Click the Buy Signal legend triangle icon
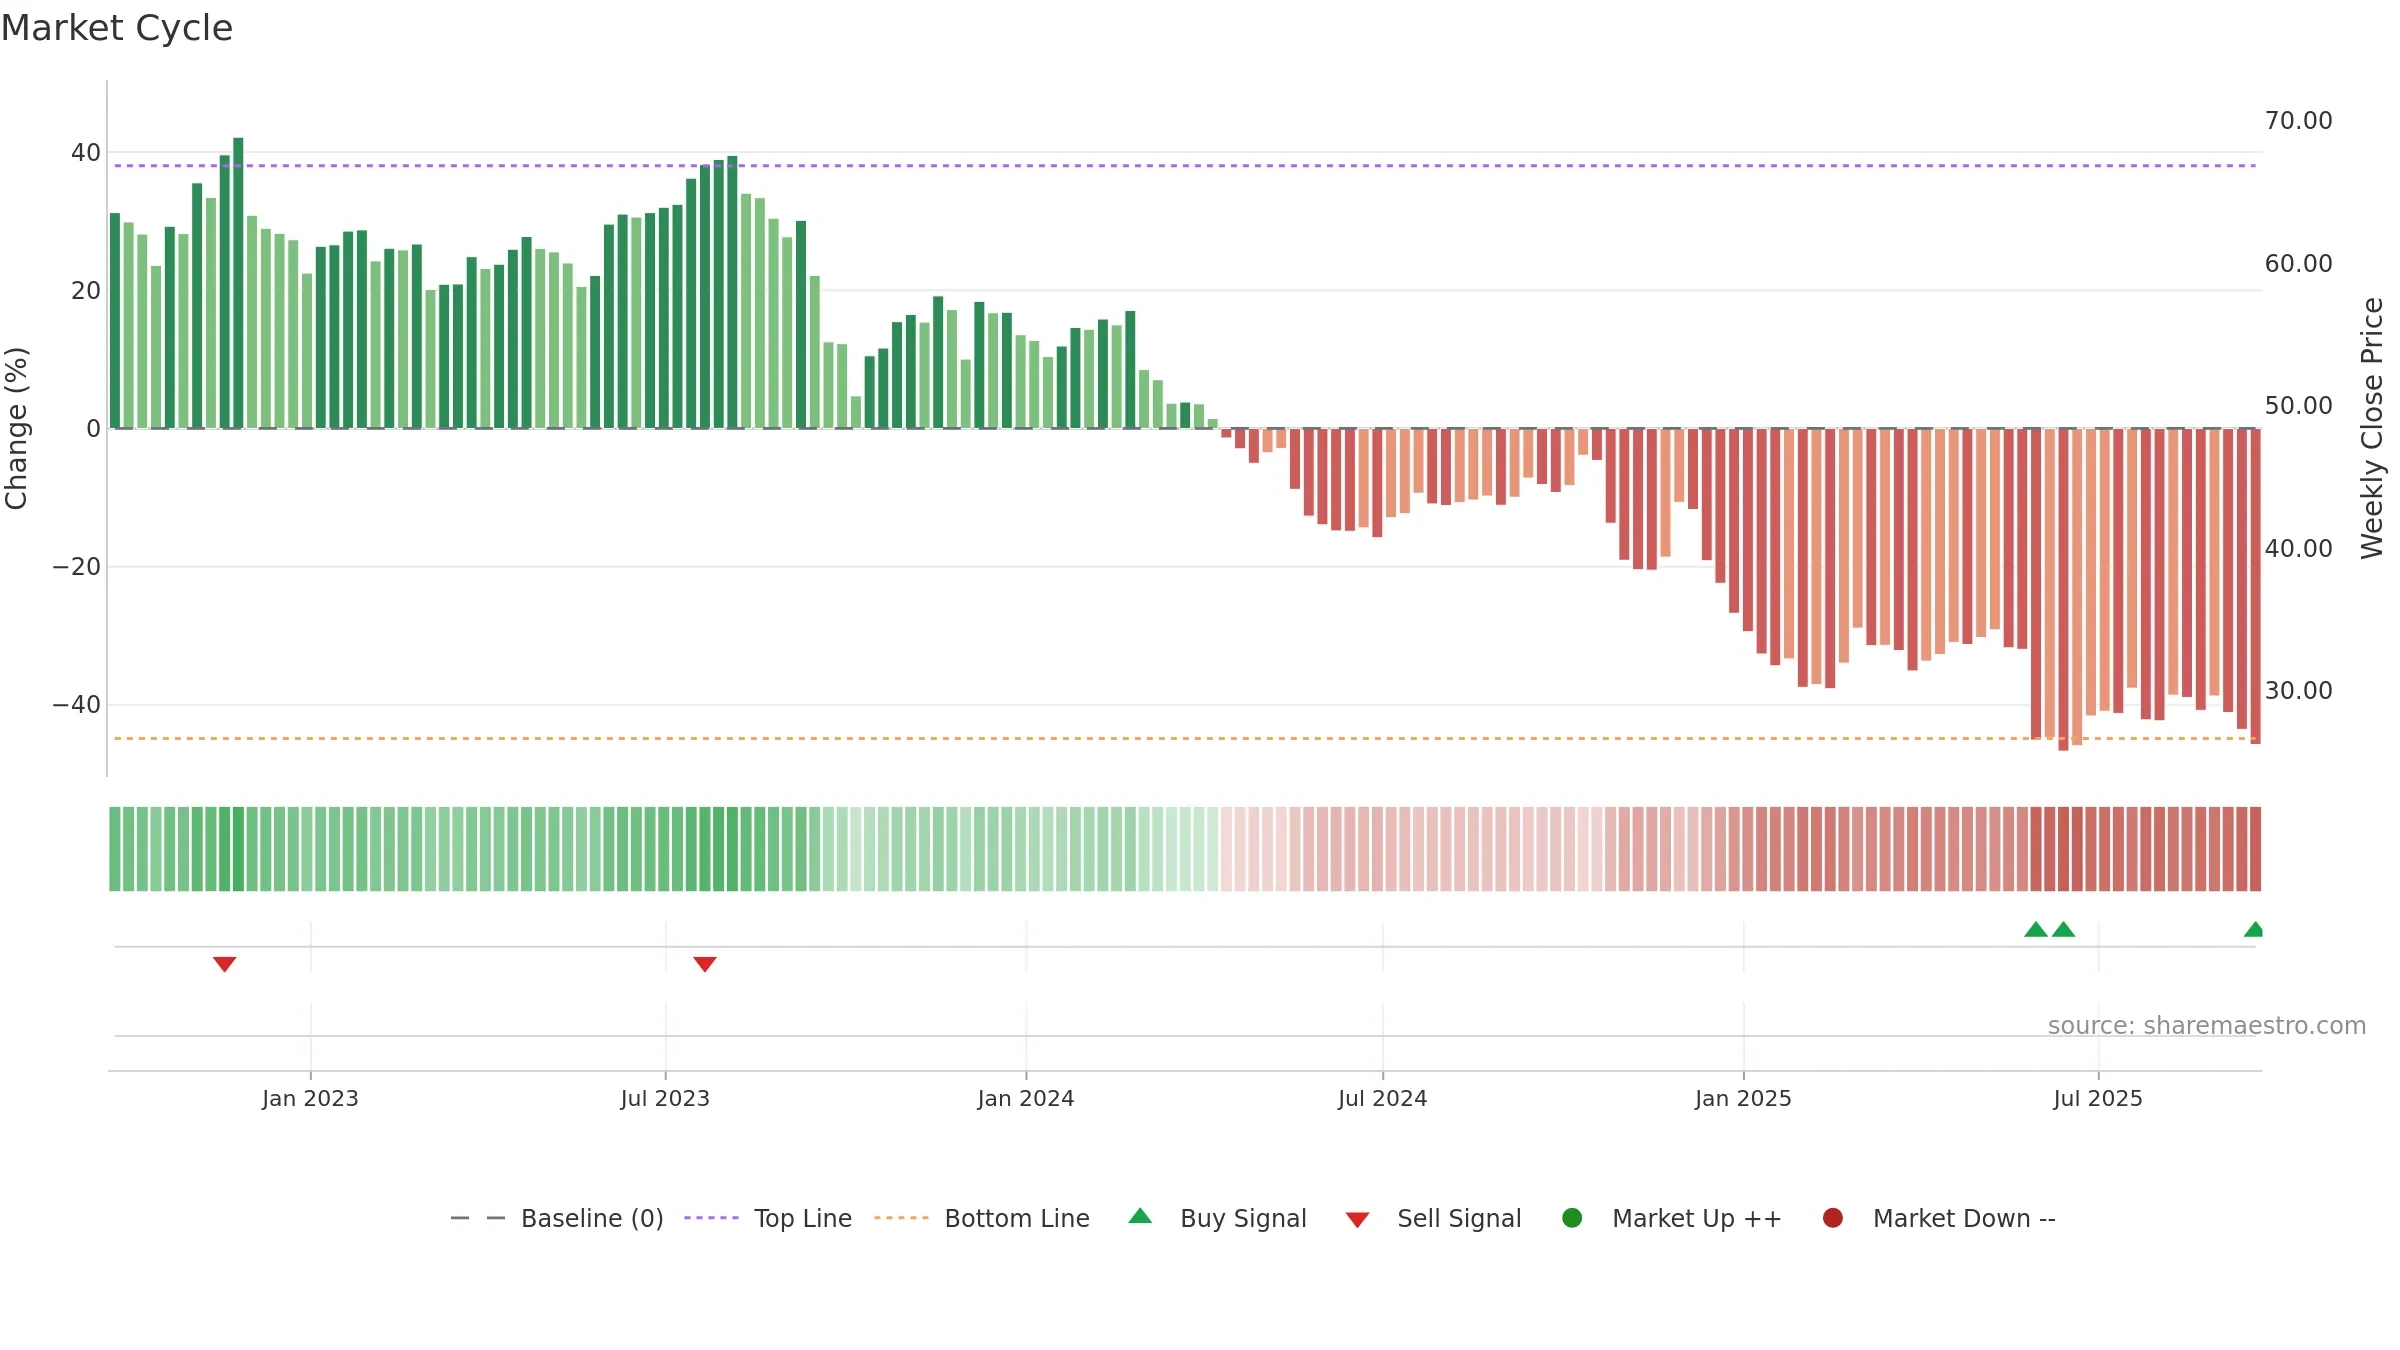Screen dimensions: 2400x1350 coord(1140,1216)
